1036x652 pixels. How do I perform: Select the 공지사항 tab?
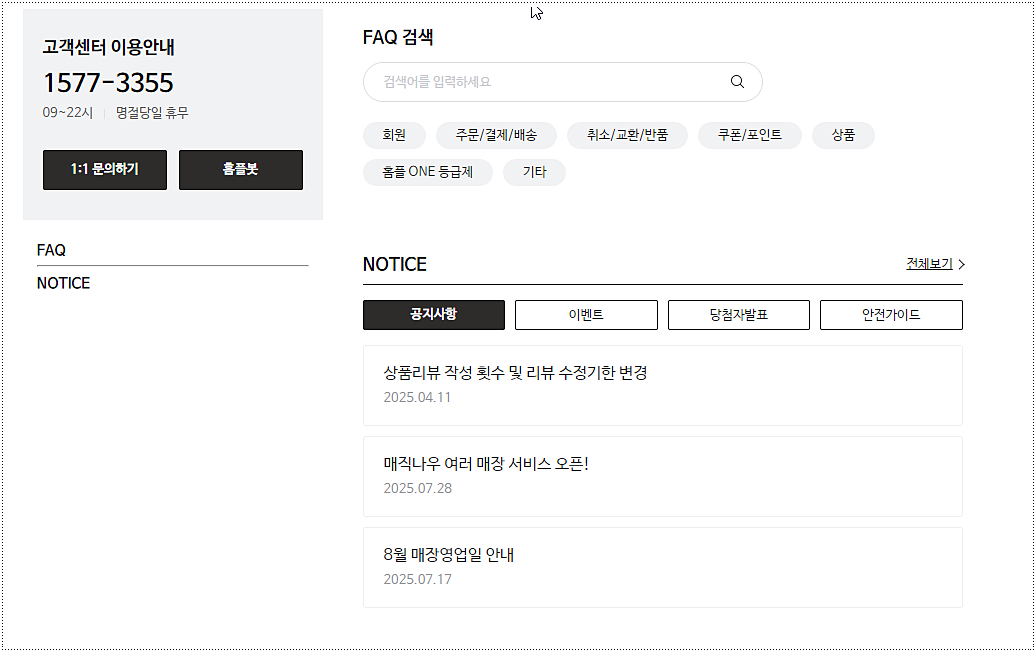pos(433,314)
